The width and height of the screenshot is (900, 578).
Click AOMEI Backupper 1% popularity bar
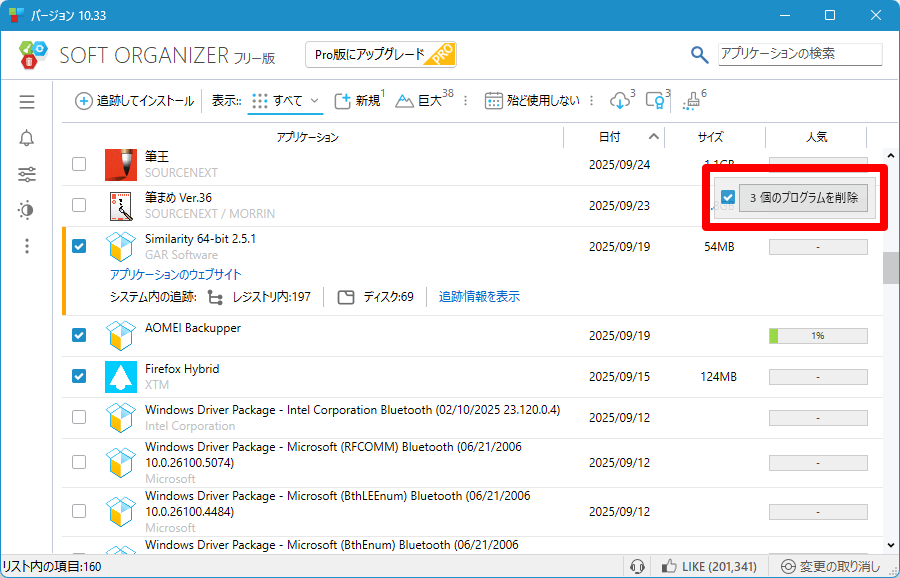coord(817,336)
